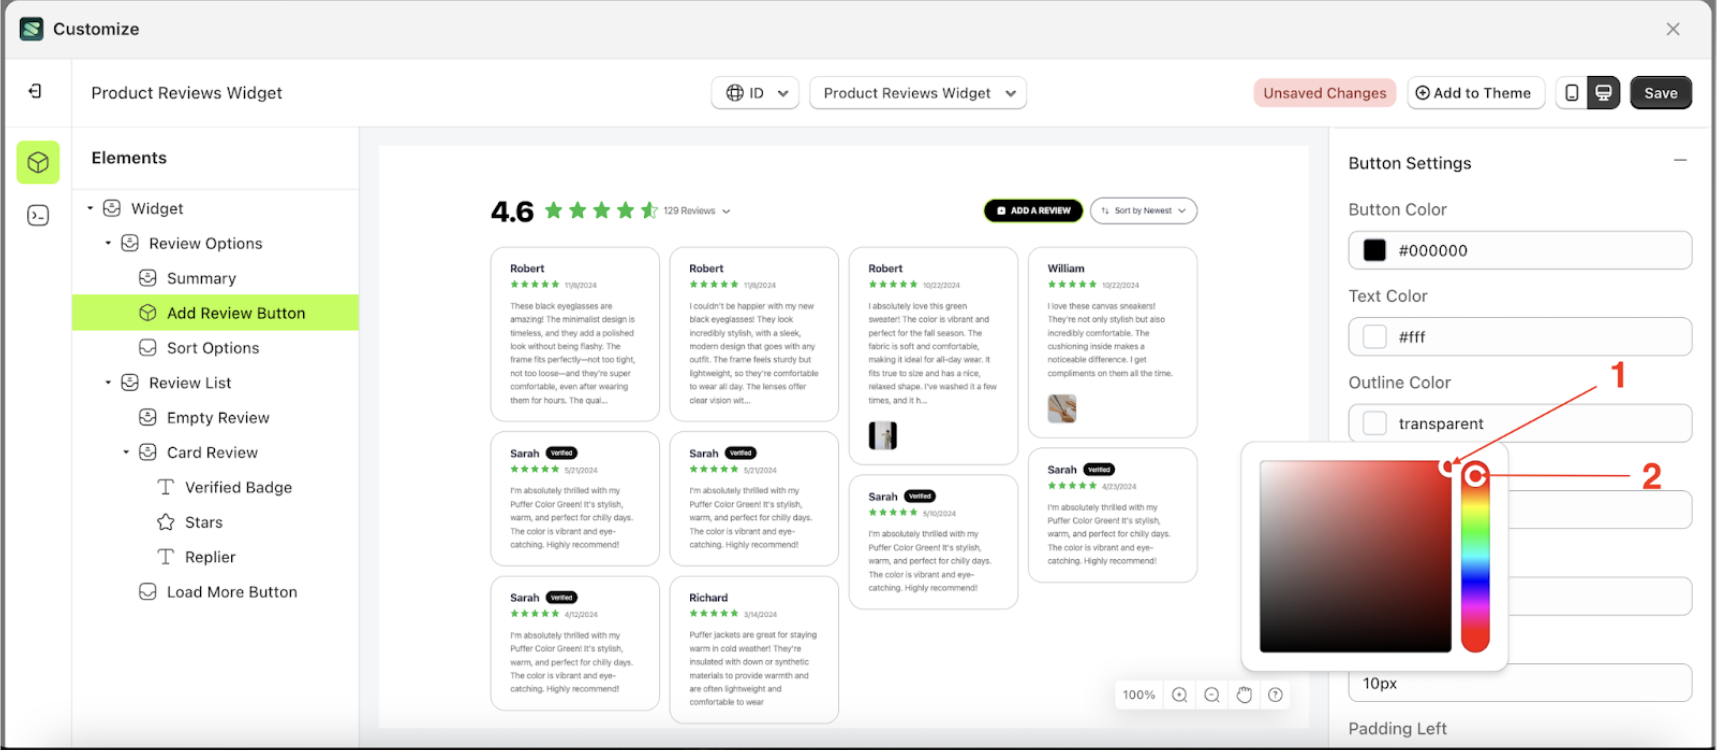Open the ID language dropdown
This screenshot has width=1718, height=750.
click(755, 93)
